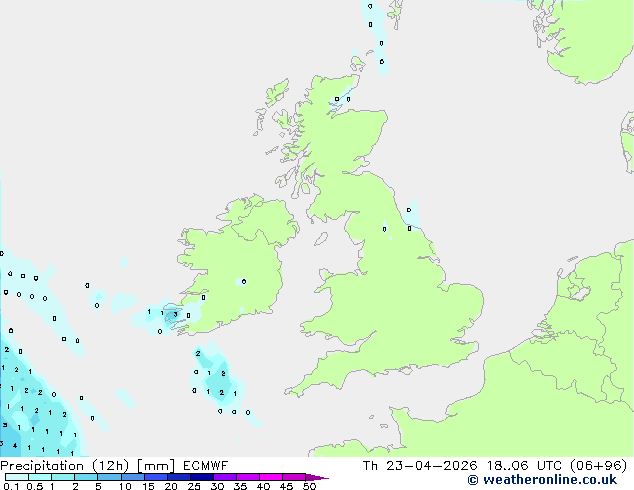Select the 45–50 mm legend swatch
Screen dimensions: 634x490
pyautogui.click(x=294, y=477)
